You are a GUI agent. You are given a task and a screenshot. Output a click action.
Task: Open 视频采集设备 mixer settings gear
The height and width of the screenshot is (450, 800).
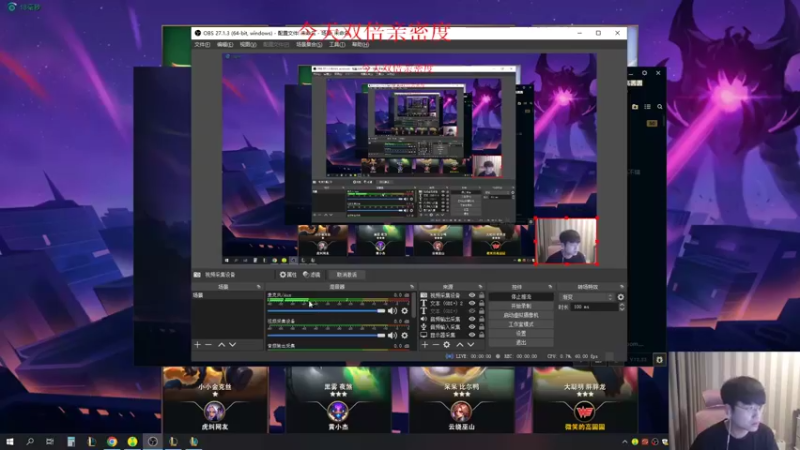click(x=405, y=335)
